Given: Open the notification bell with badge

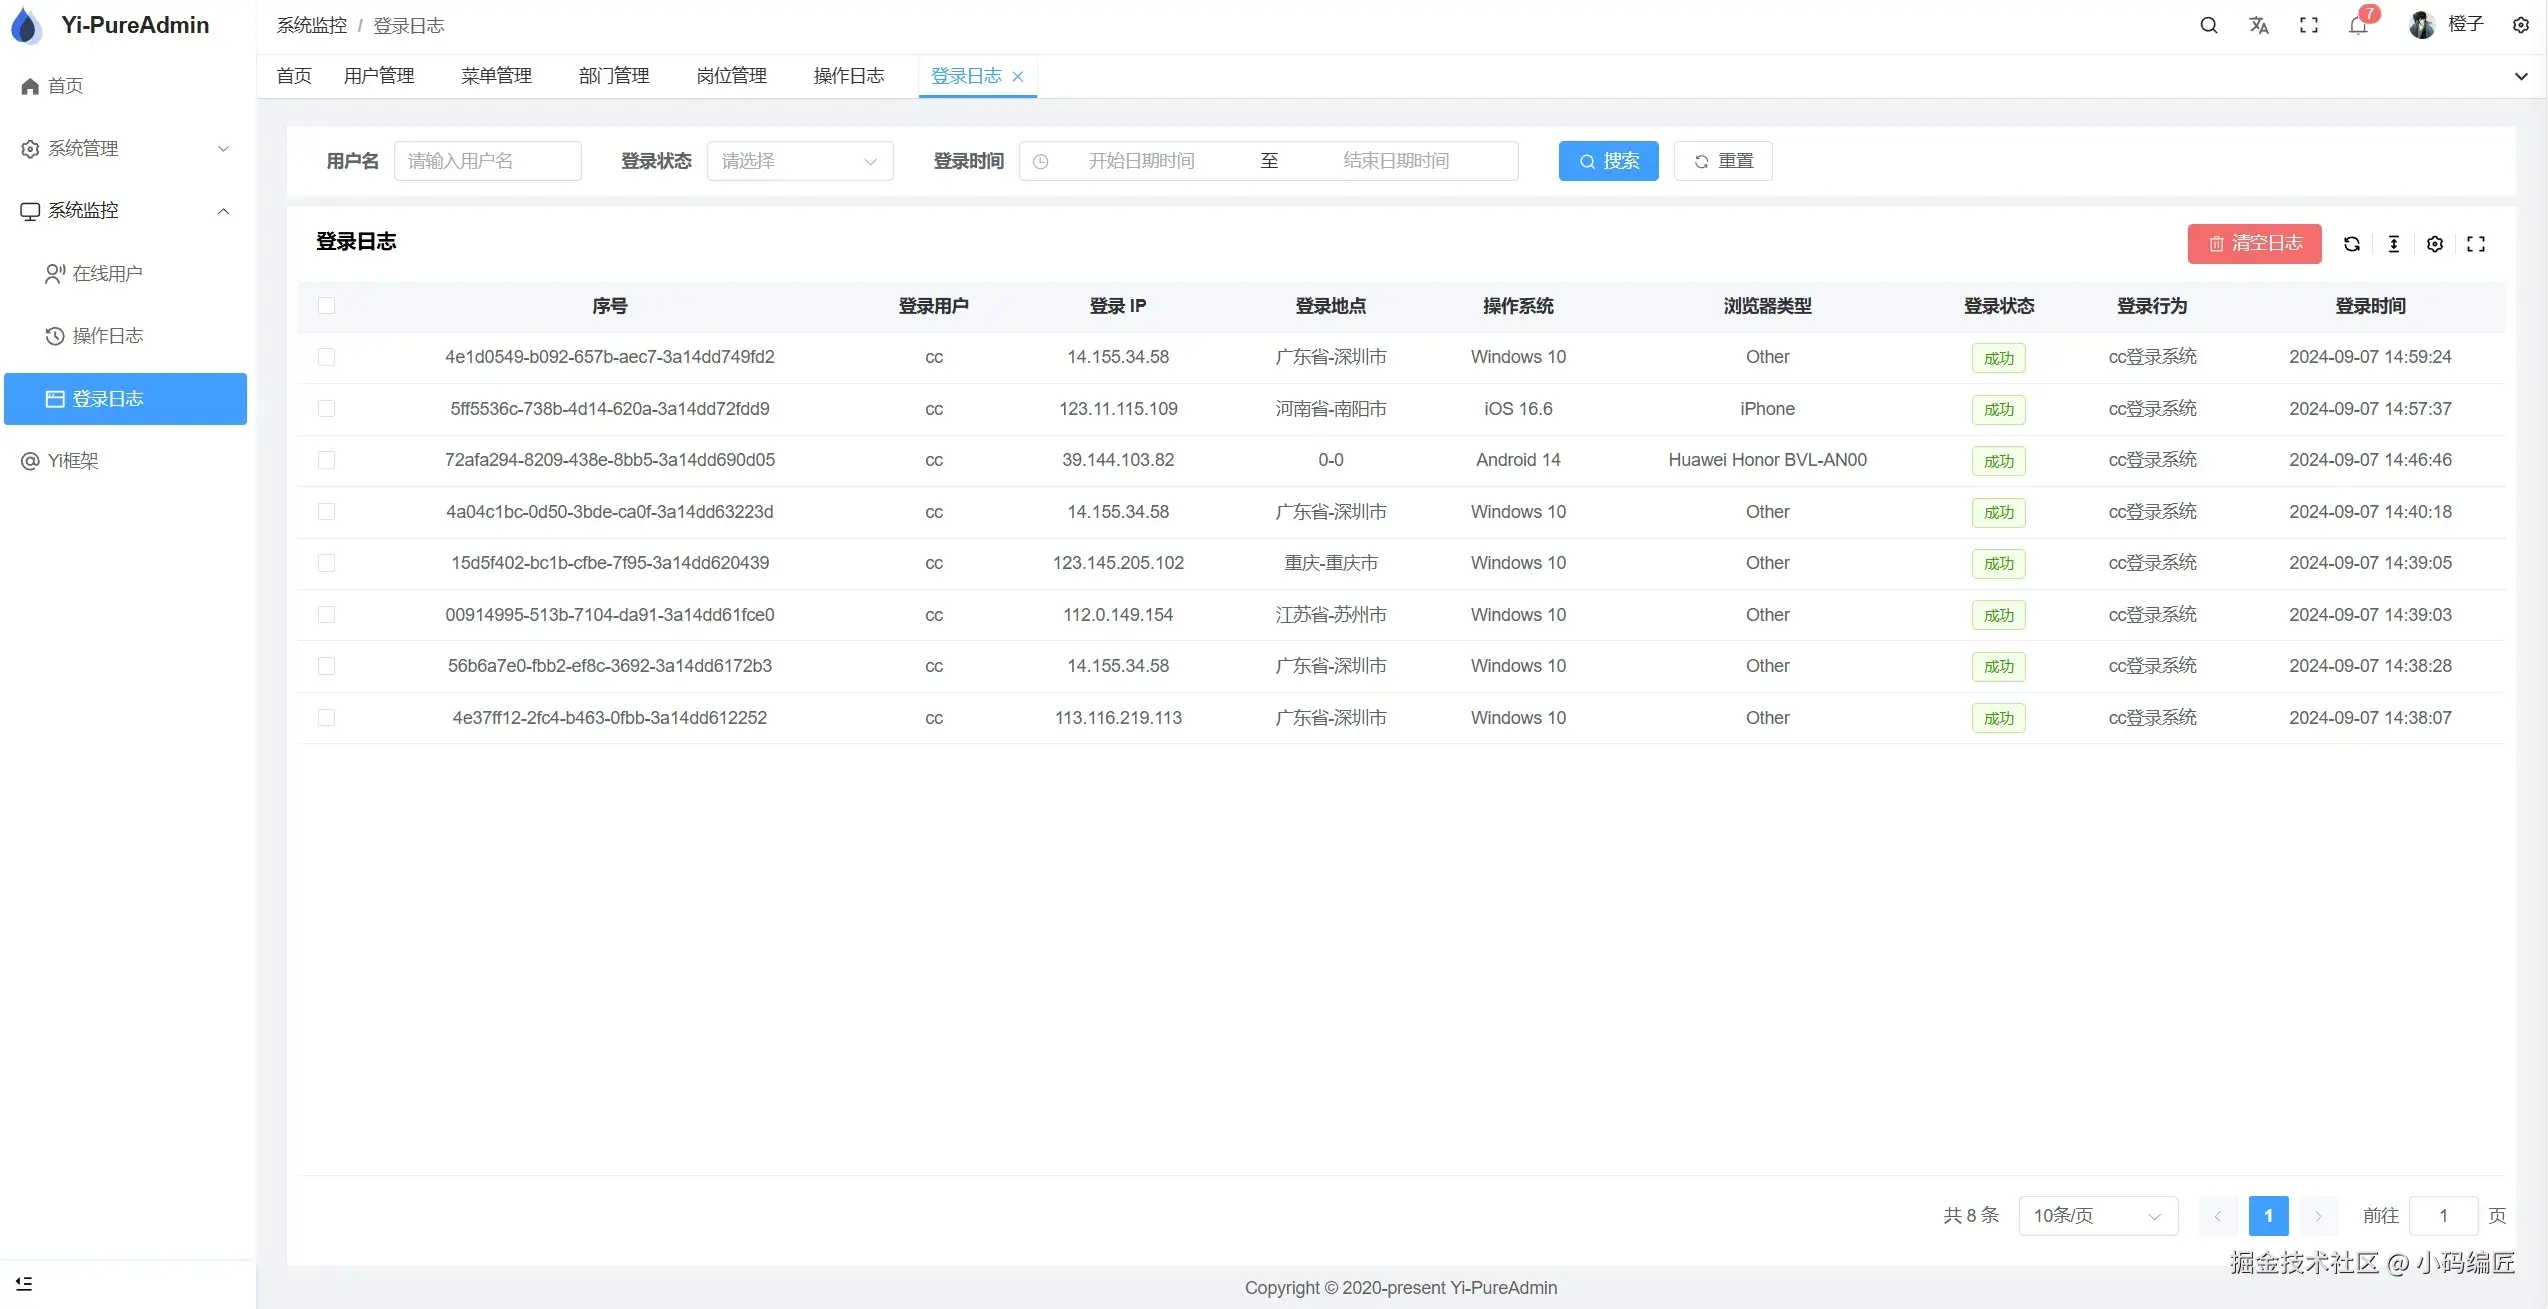Looking at the screenshot, I should tap(2358, 25).
